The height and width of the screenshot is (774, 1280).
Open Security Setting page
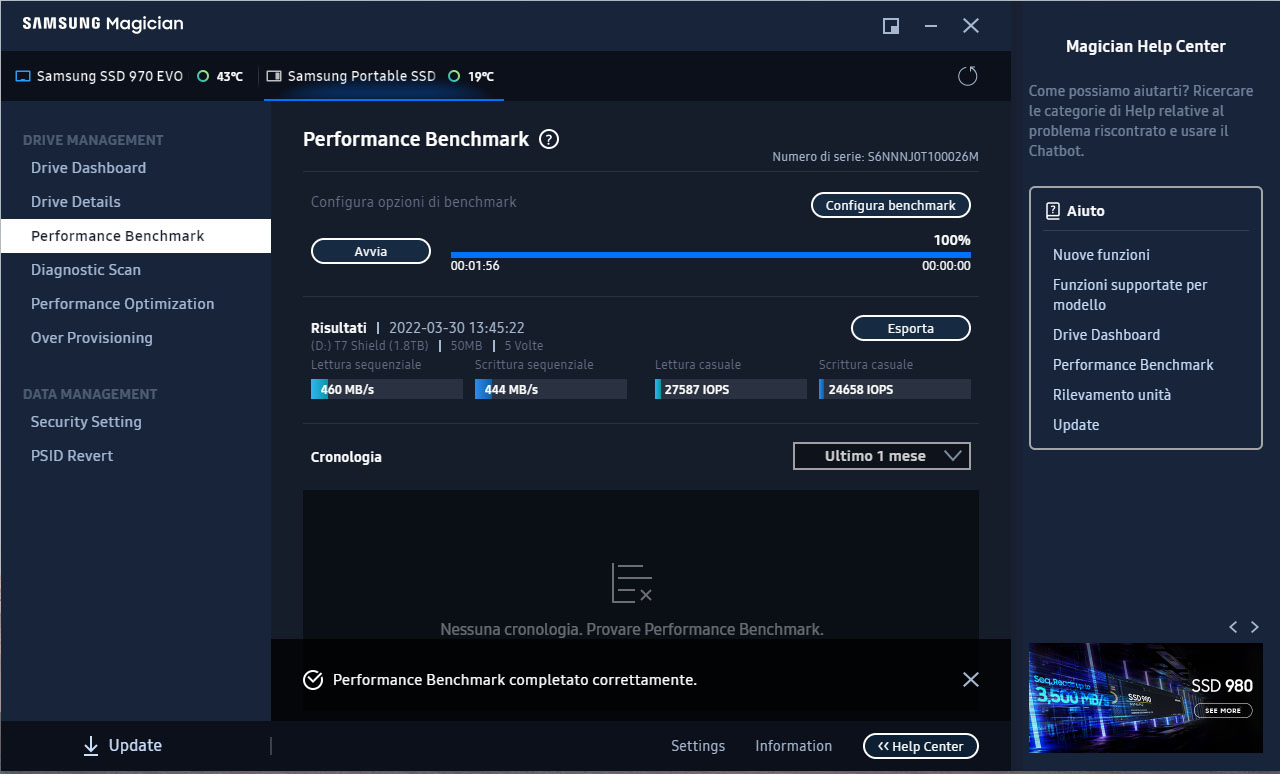(135, 422)
